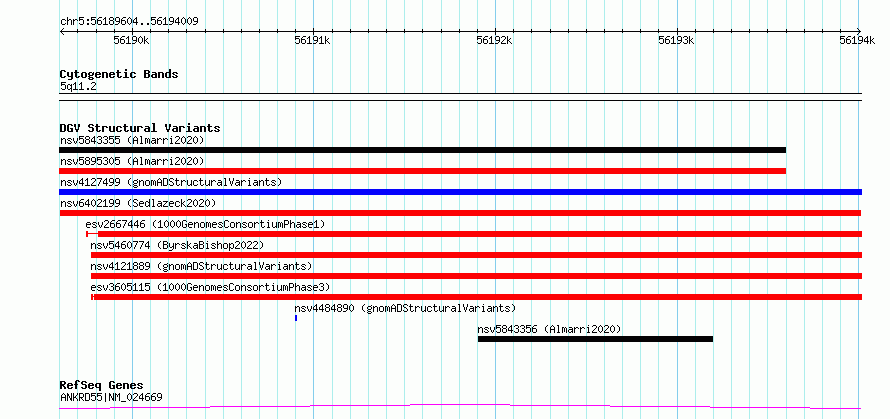Open label nsv4121889 (gnomADStructuralVariants)
Viewport: 890px width, 419px height.
tap(201, 266)
